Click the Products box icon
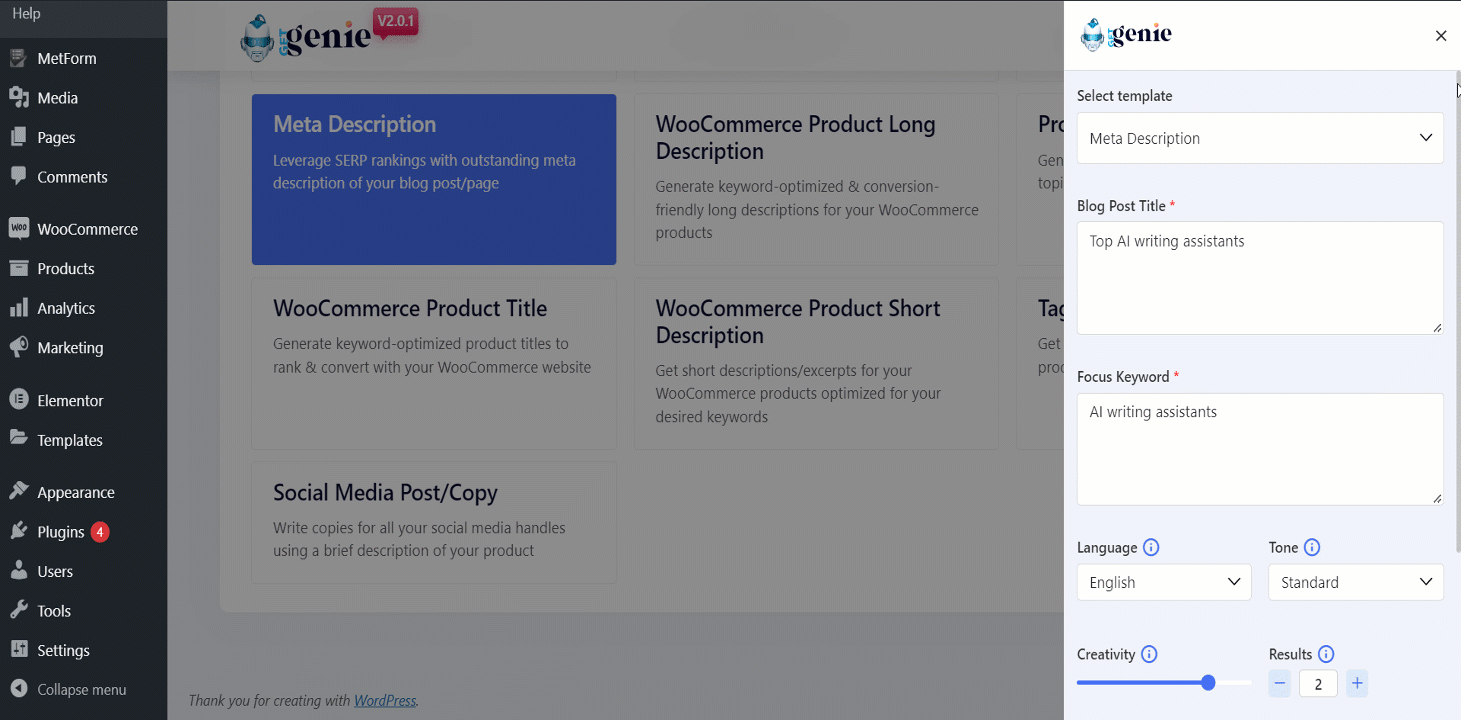The width and height of the screenshot is (1461, 720). [18, 268]
